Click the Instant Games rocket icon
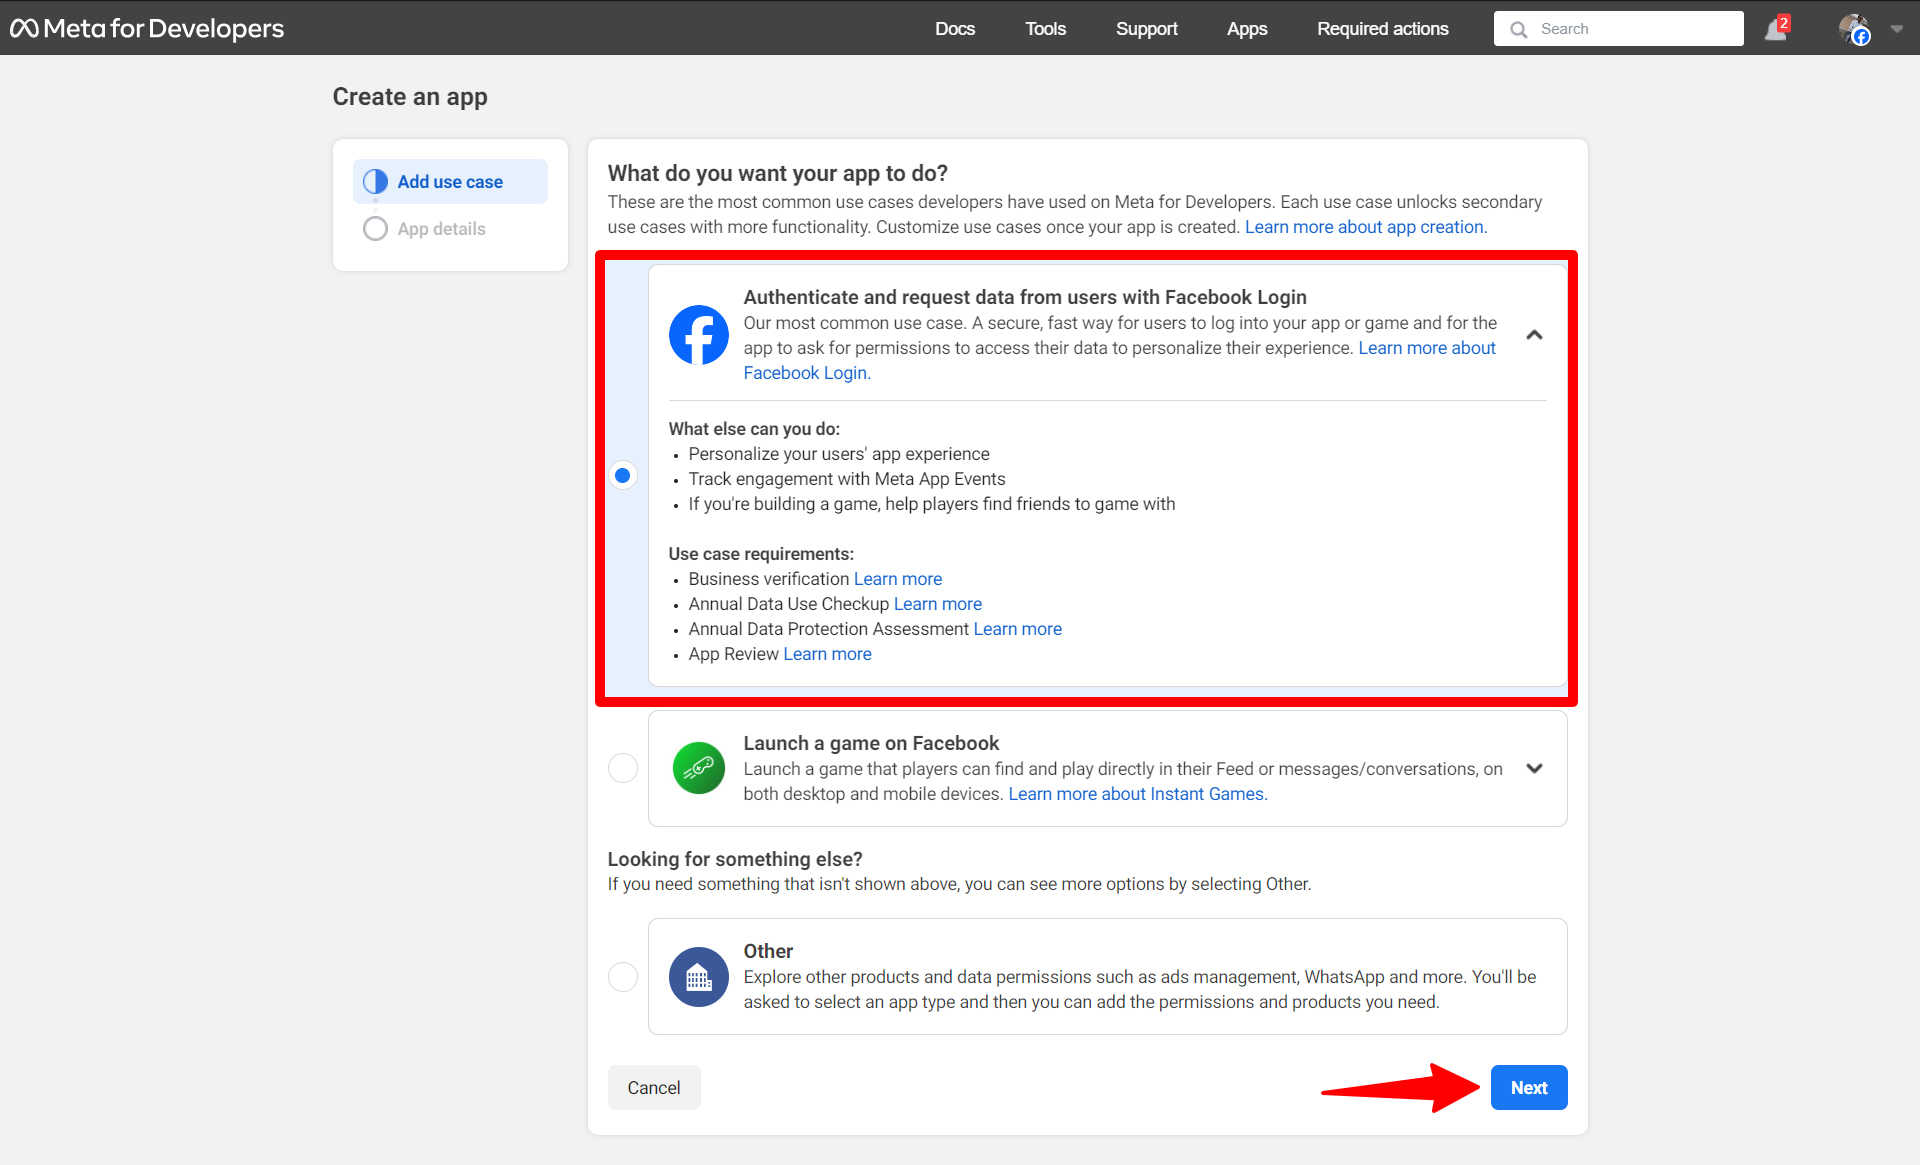This screenshot has height=1165, width=1920. (x=698, y=768)
